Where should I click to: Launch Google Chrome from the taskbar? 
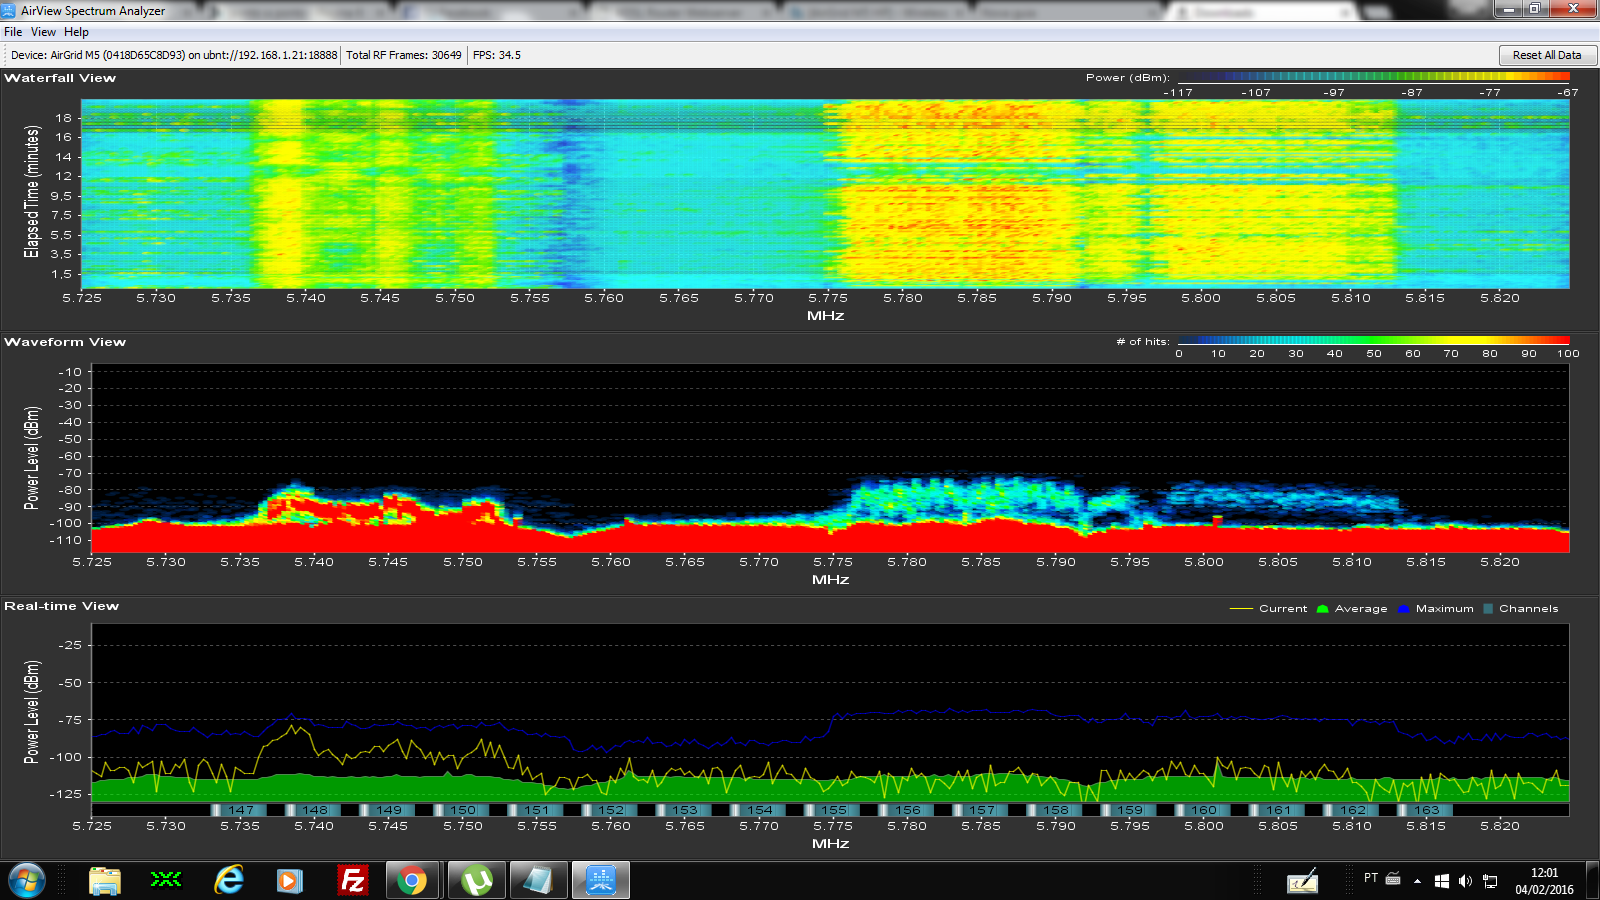pyautogui.click(x=411, y=880)
